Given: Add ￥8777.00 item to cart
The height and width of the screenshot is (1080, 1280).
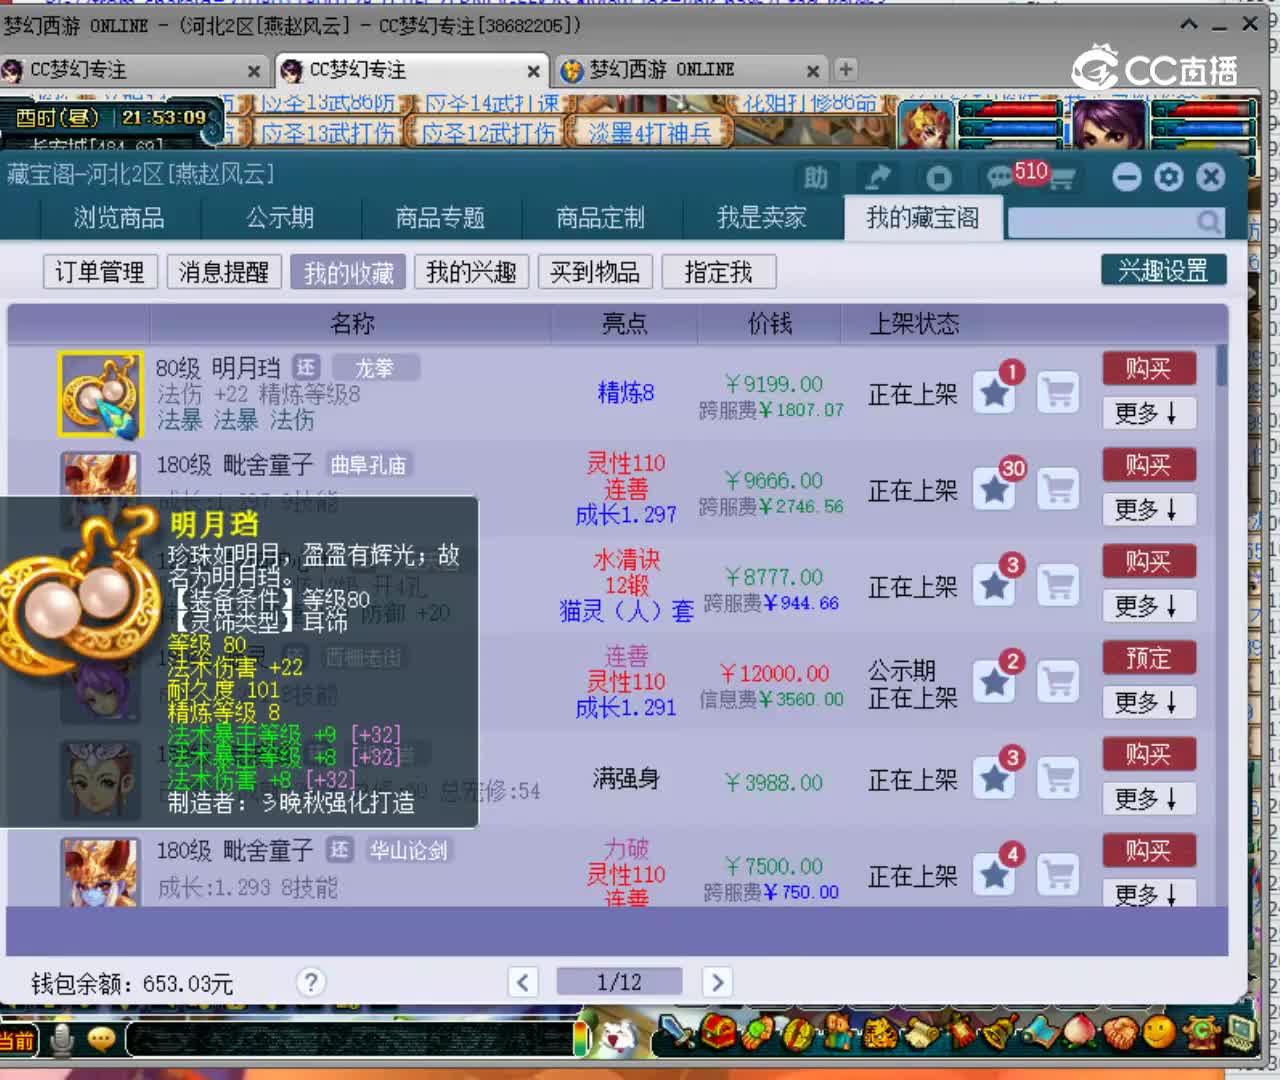Looking at the screenshot, I should pos(1057,585).
